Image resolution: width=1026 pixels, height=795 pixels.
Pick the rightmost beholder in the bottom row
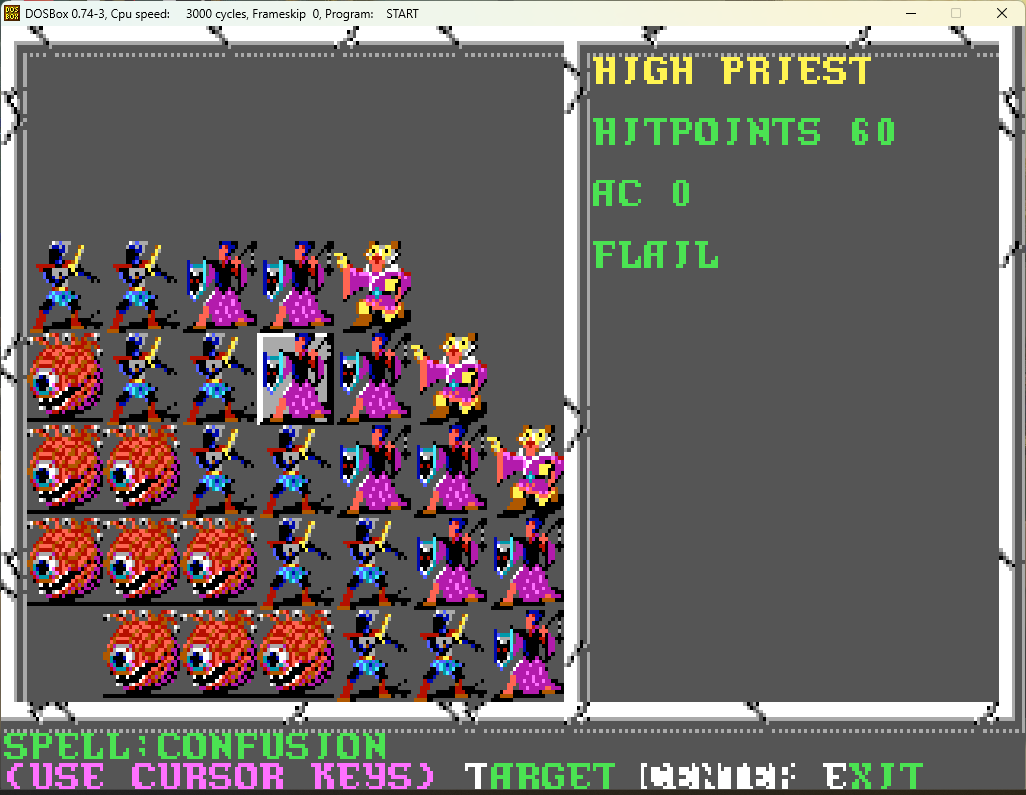click(296, 655)
